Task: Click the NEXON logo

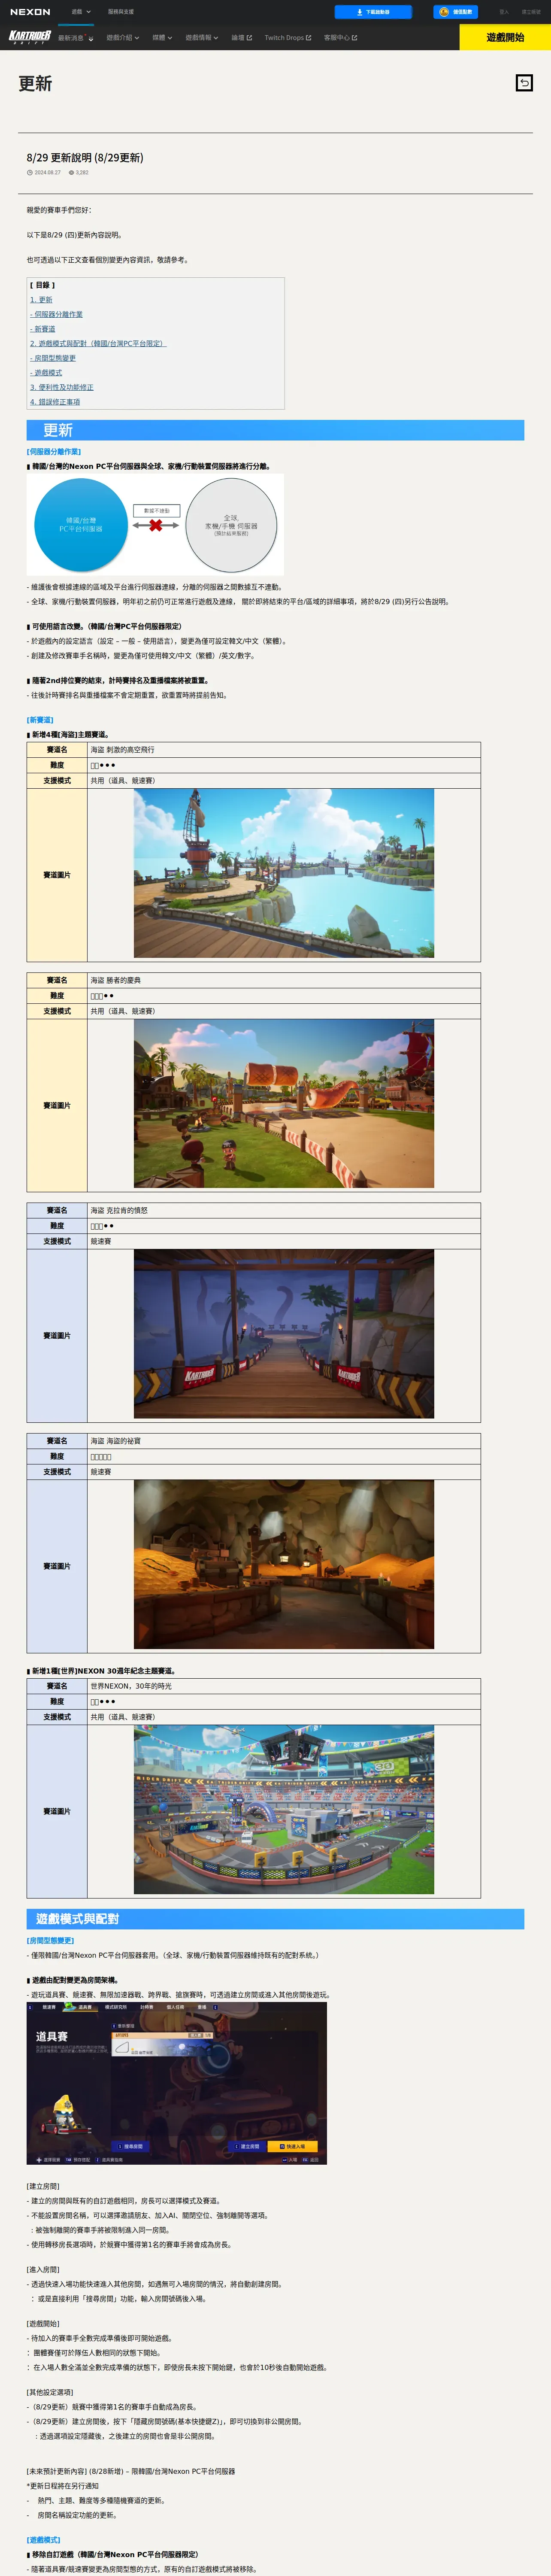Action: pyautogui.click(x=30, y=12)
